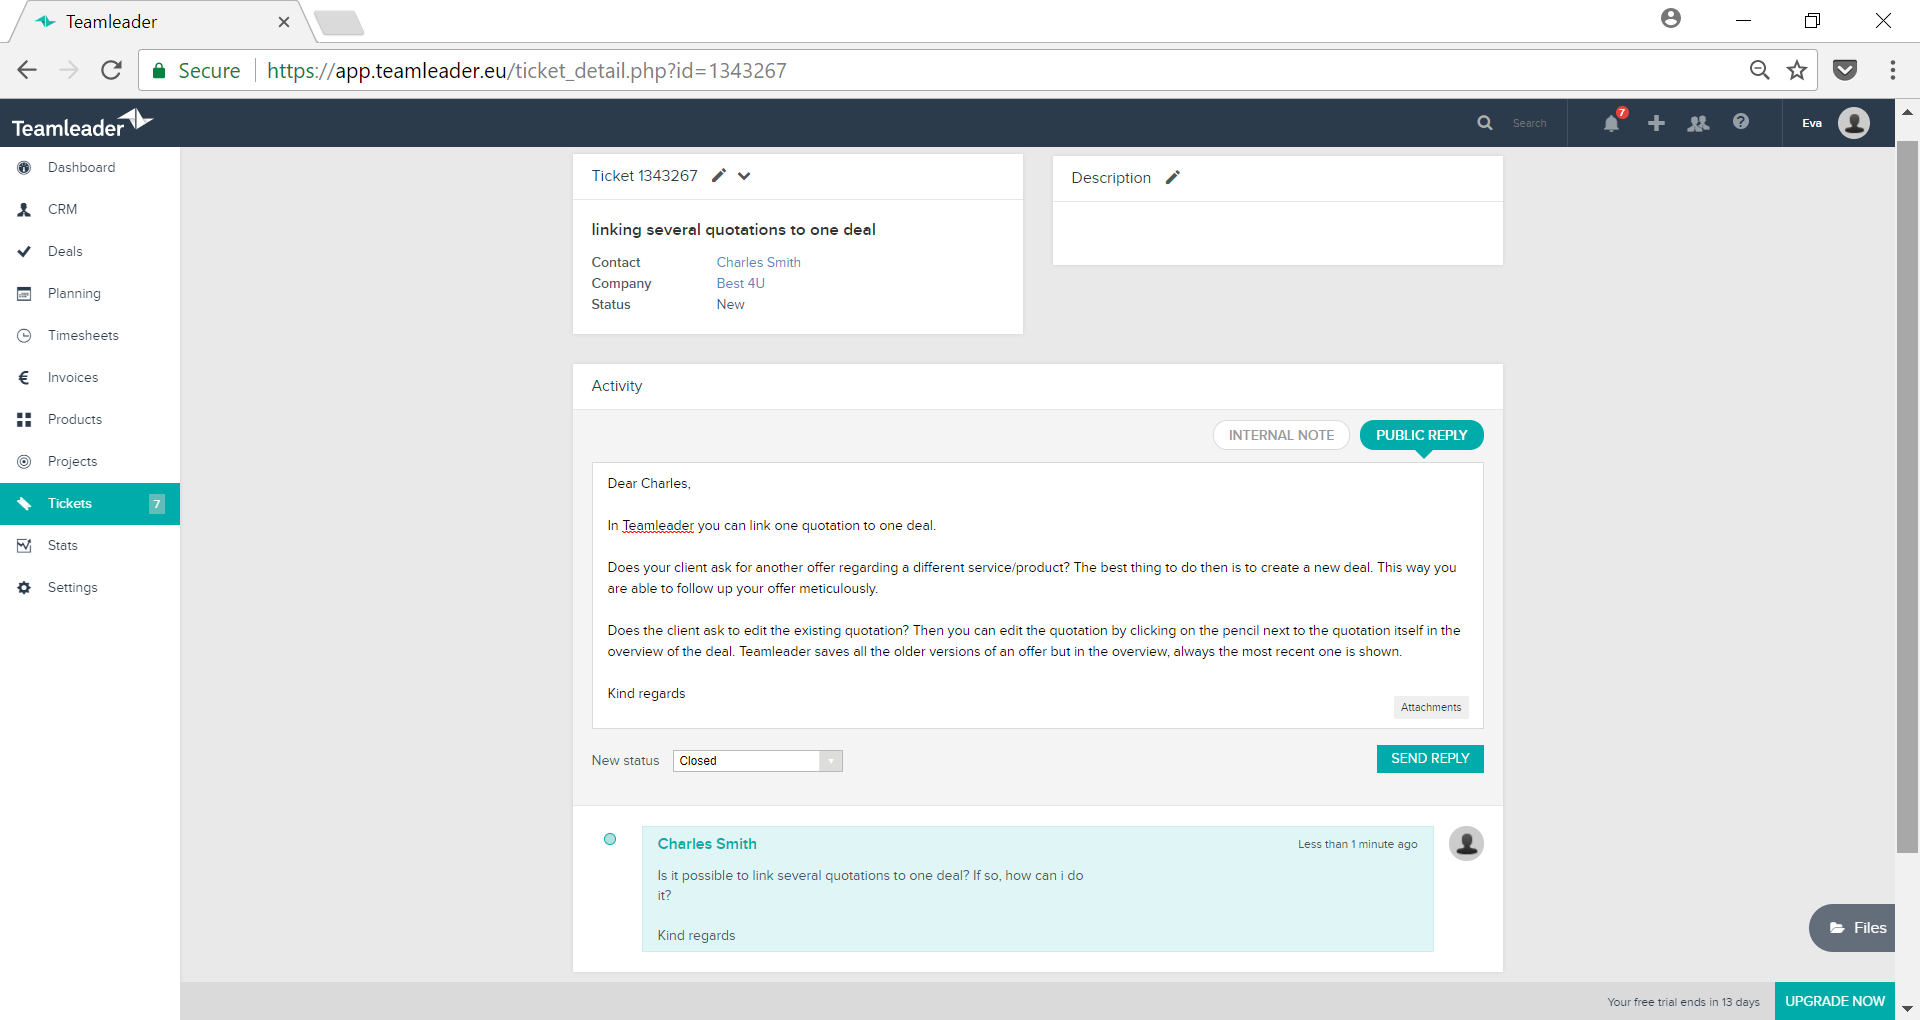
Task: Click the Products grid icon in sidebar
Action: 24,420
